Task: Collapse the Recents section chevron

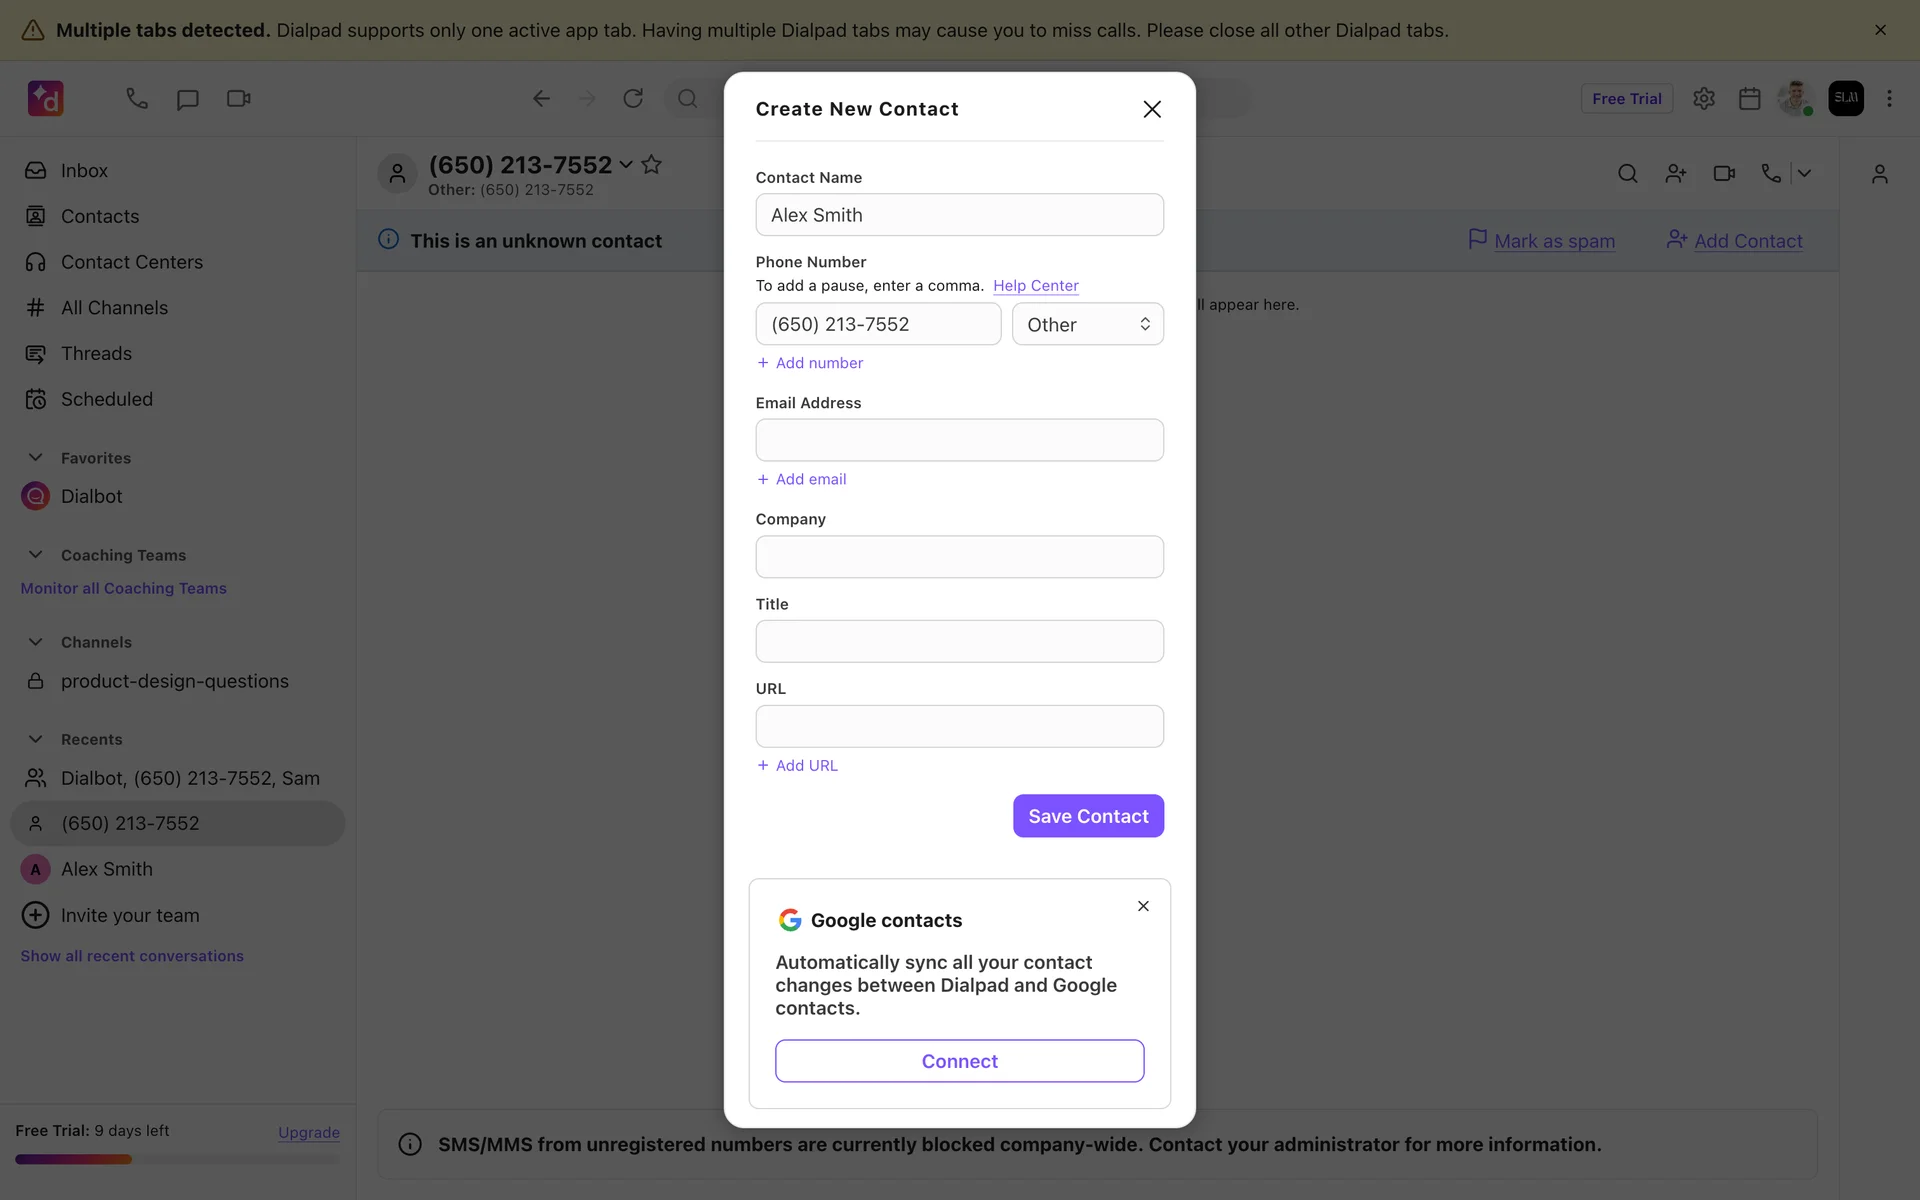Action: click(36, 739)
